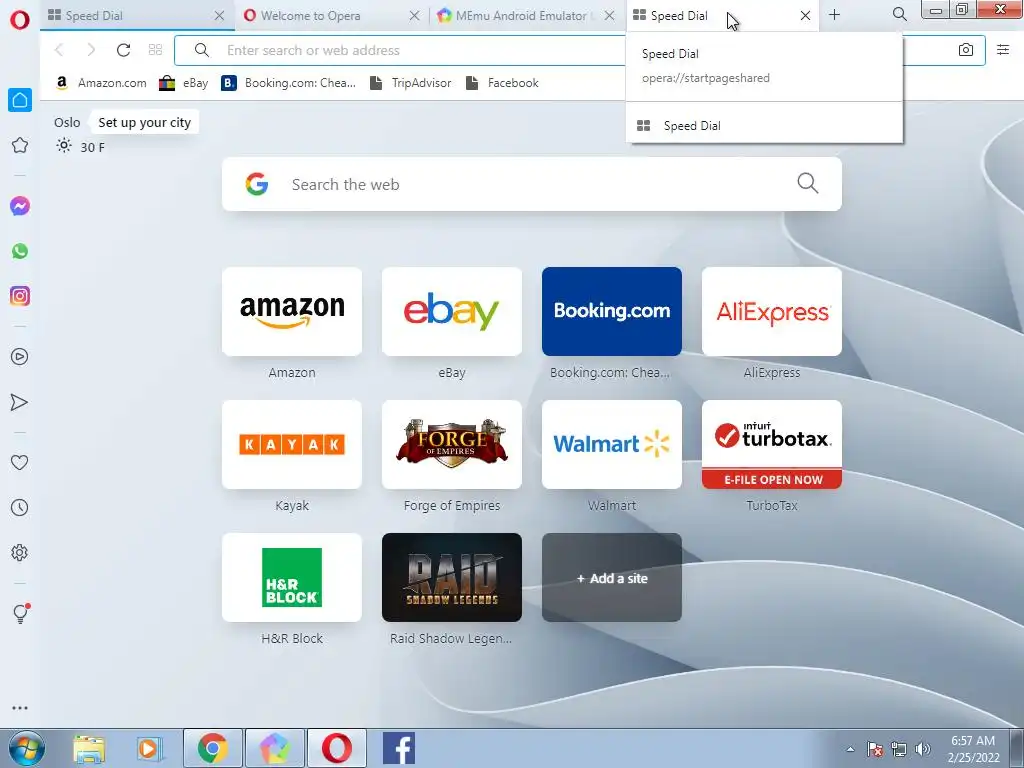
Task: Open the Facebook bookmark
Action: tap(502, 83)
